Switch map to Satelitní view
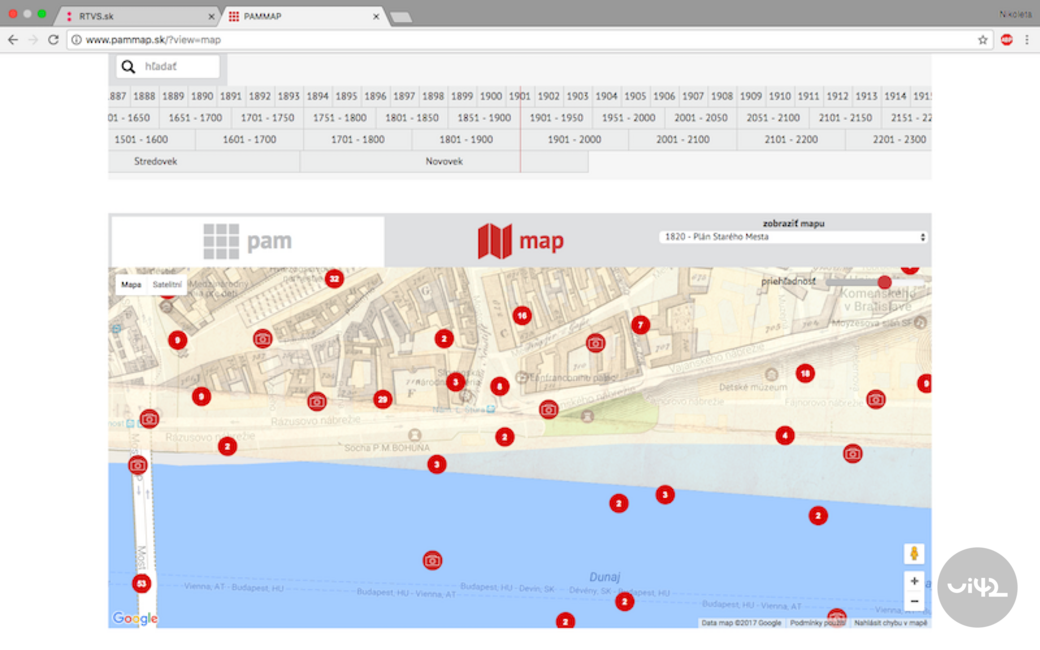The image size is (1040, 650). tap(167, 285)
